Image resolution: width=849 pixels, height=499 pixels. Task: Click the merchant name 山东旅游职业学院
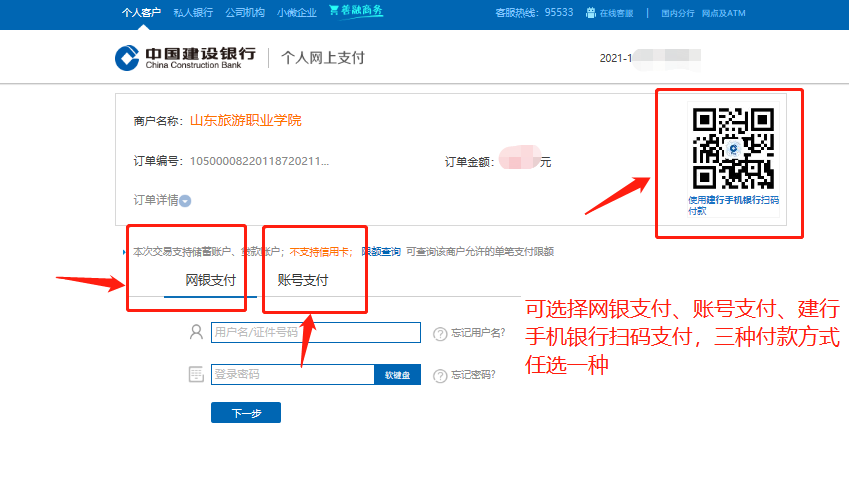[246, 120]
